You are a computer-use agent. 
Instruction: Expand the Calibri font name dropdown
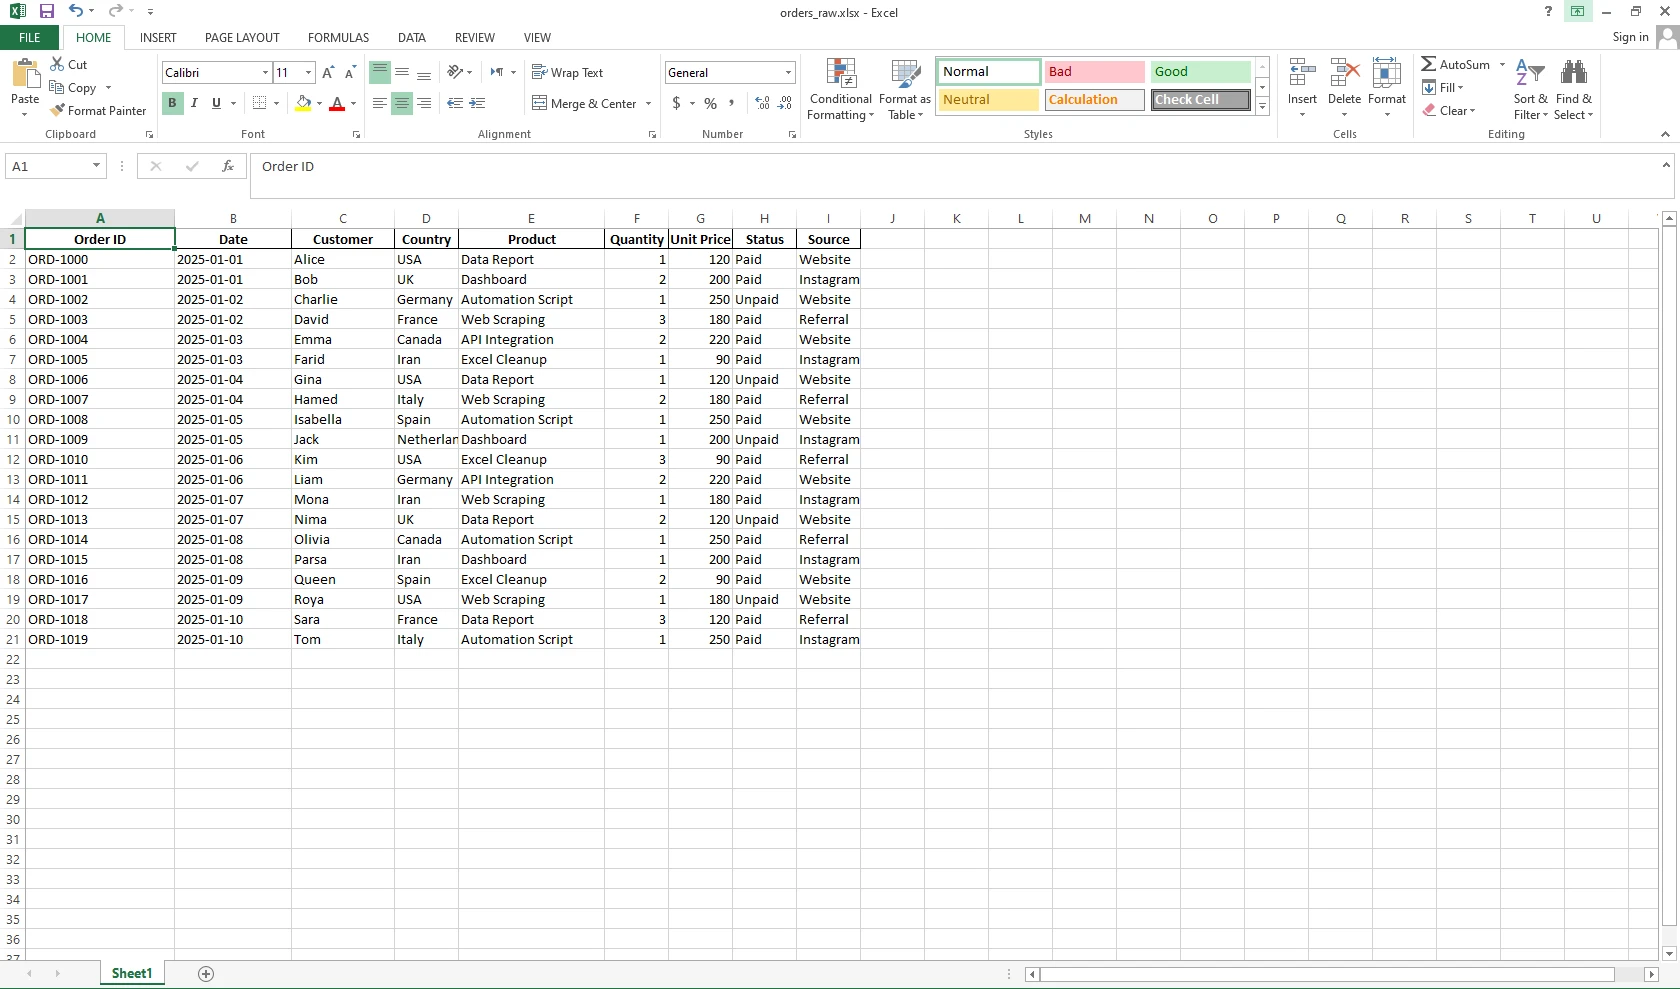(265, 73)
